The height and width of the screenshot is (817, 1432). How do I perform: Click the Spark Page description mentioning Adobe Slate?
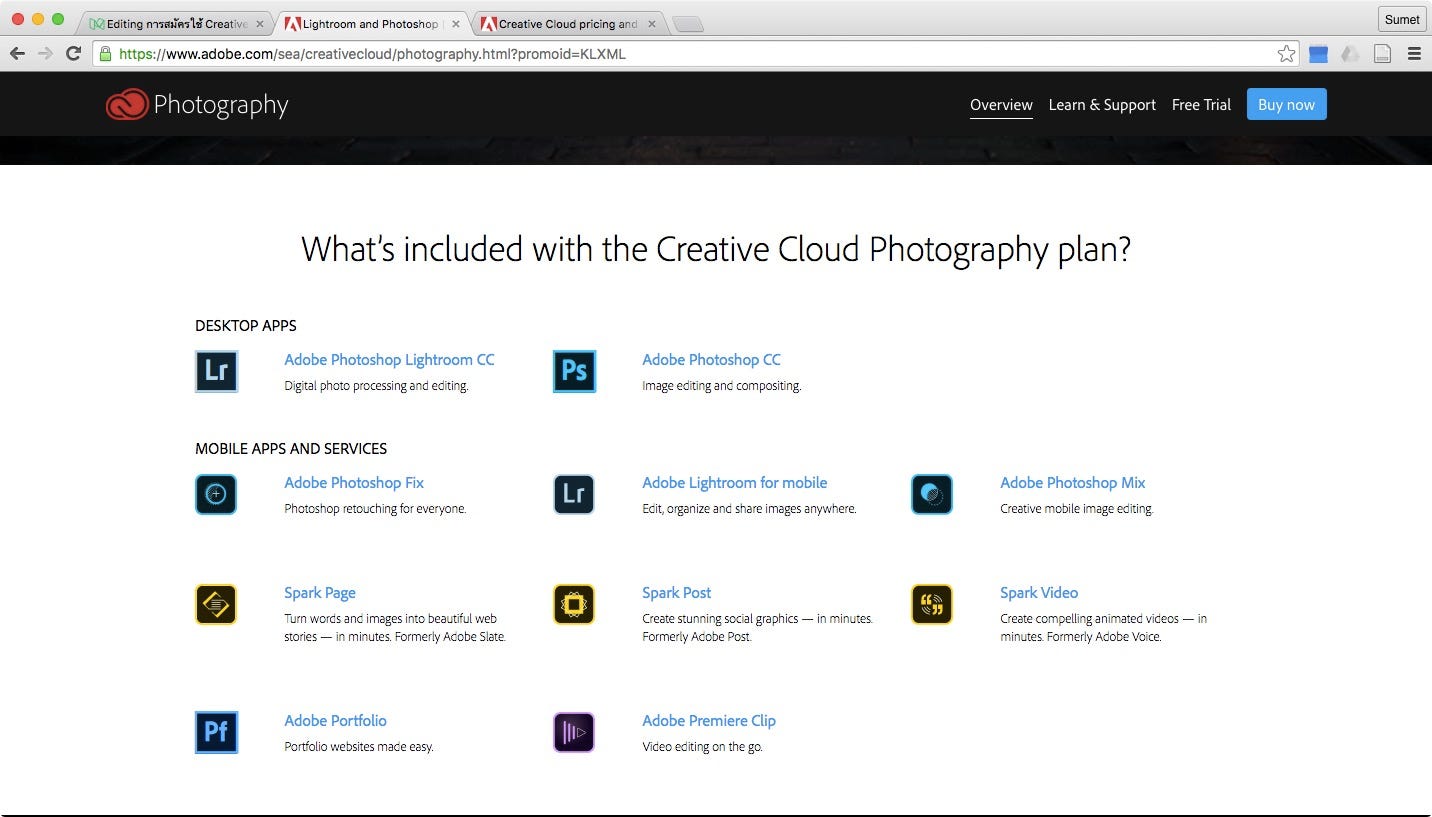[395, 628]
